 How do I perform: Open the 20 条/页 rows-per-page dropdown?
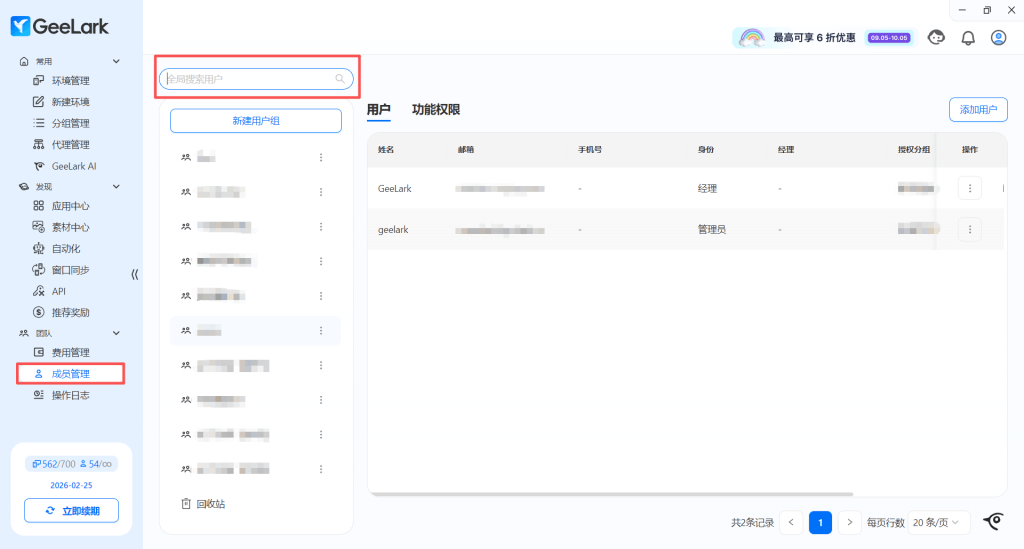(x=940, y=522)
